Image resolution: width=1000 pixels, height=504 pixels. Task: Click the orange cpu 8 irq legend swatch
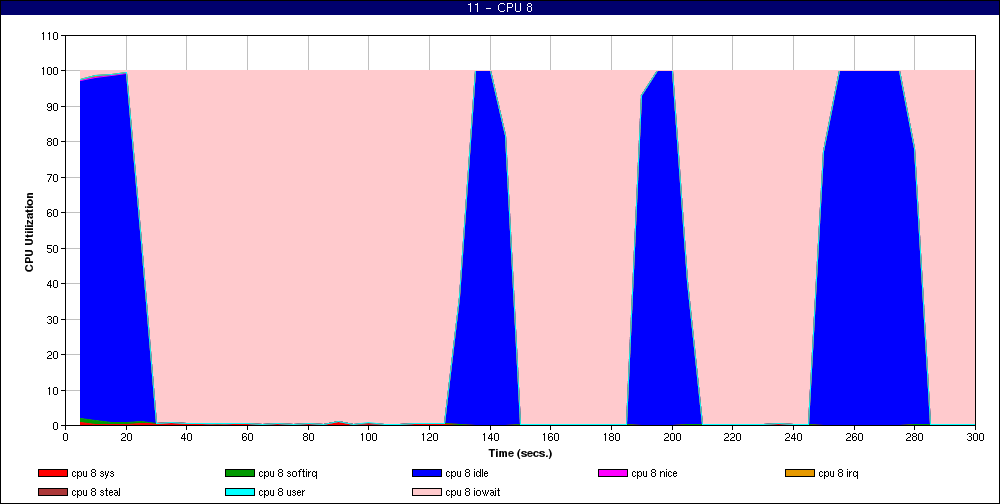(x=800, y=473)
